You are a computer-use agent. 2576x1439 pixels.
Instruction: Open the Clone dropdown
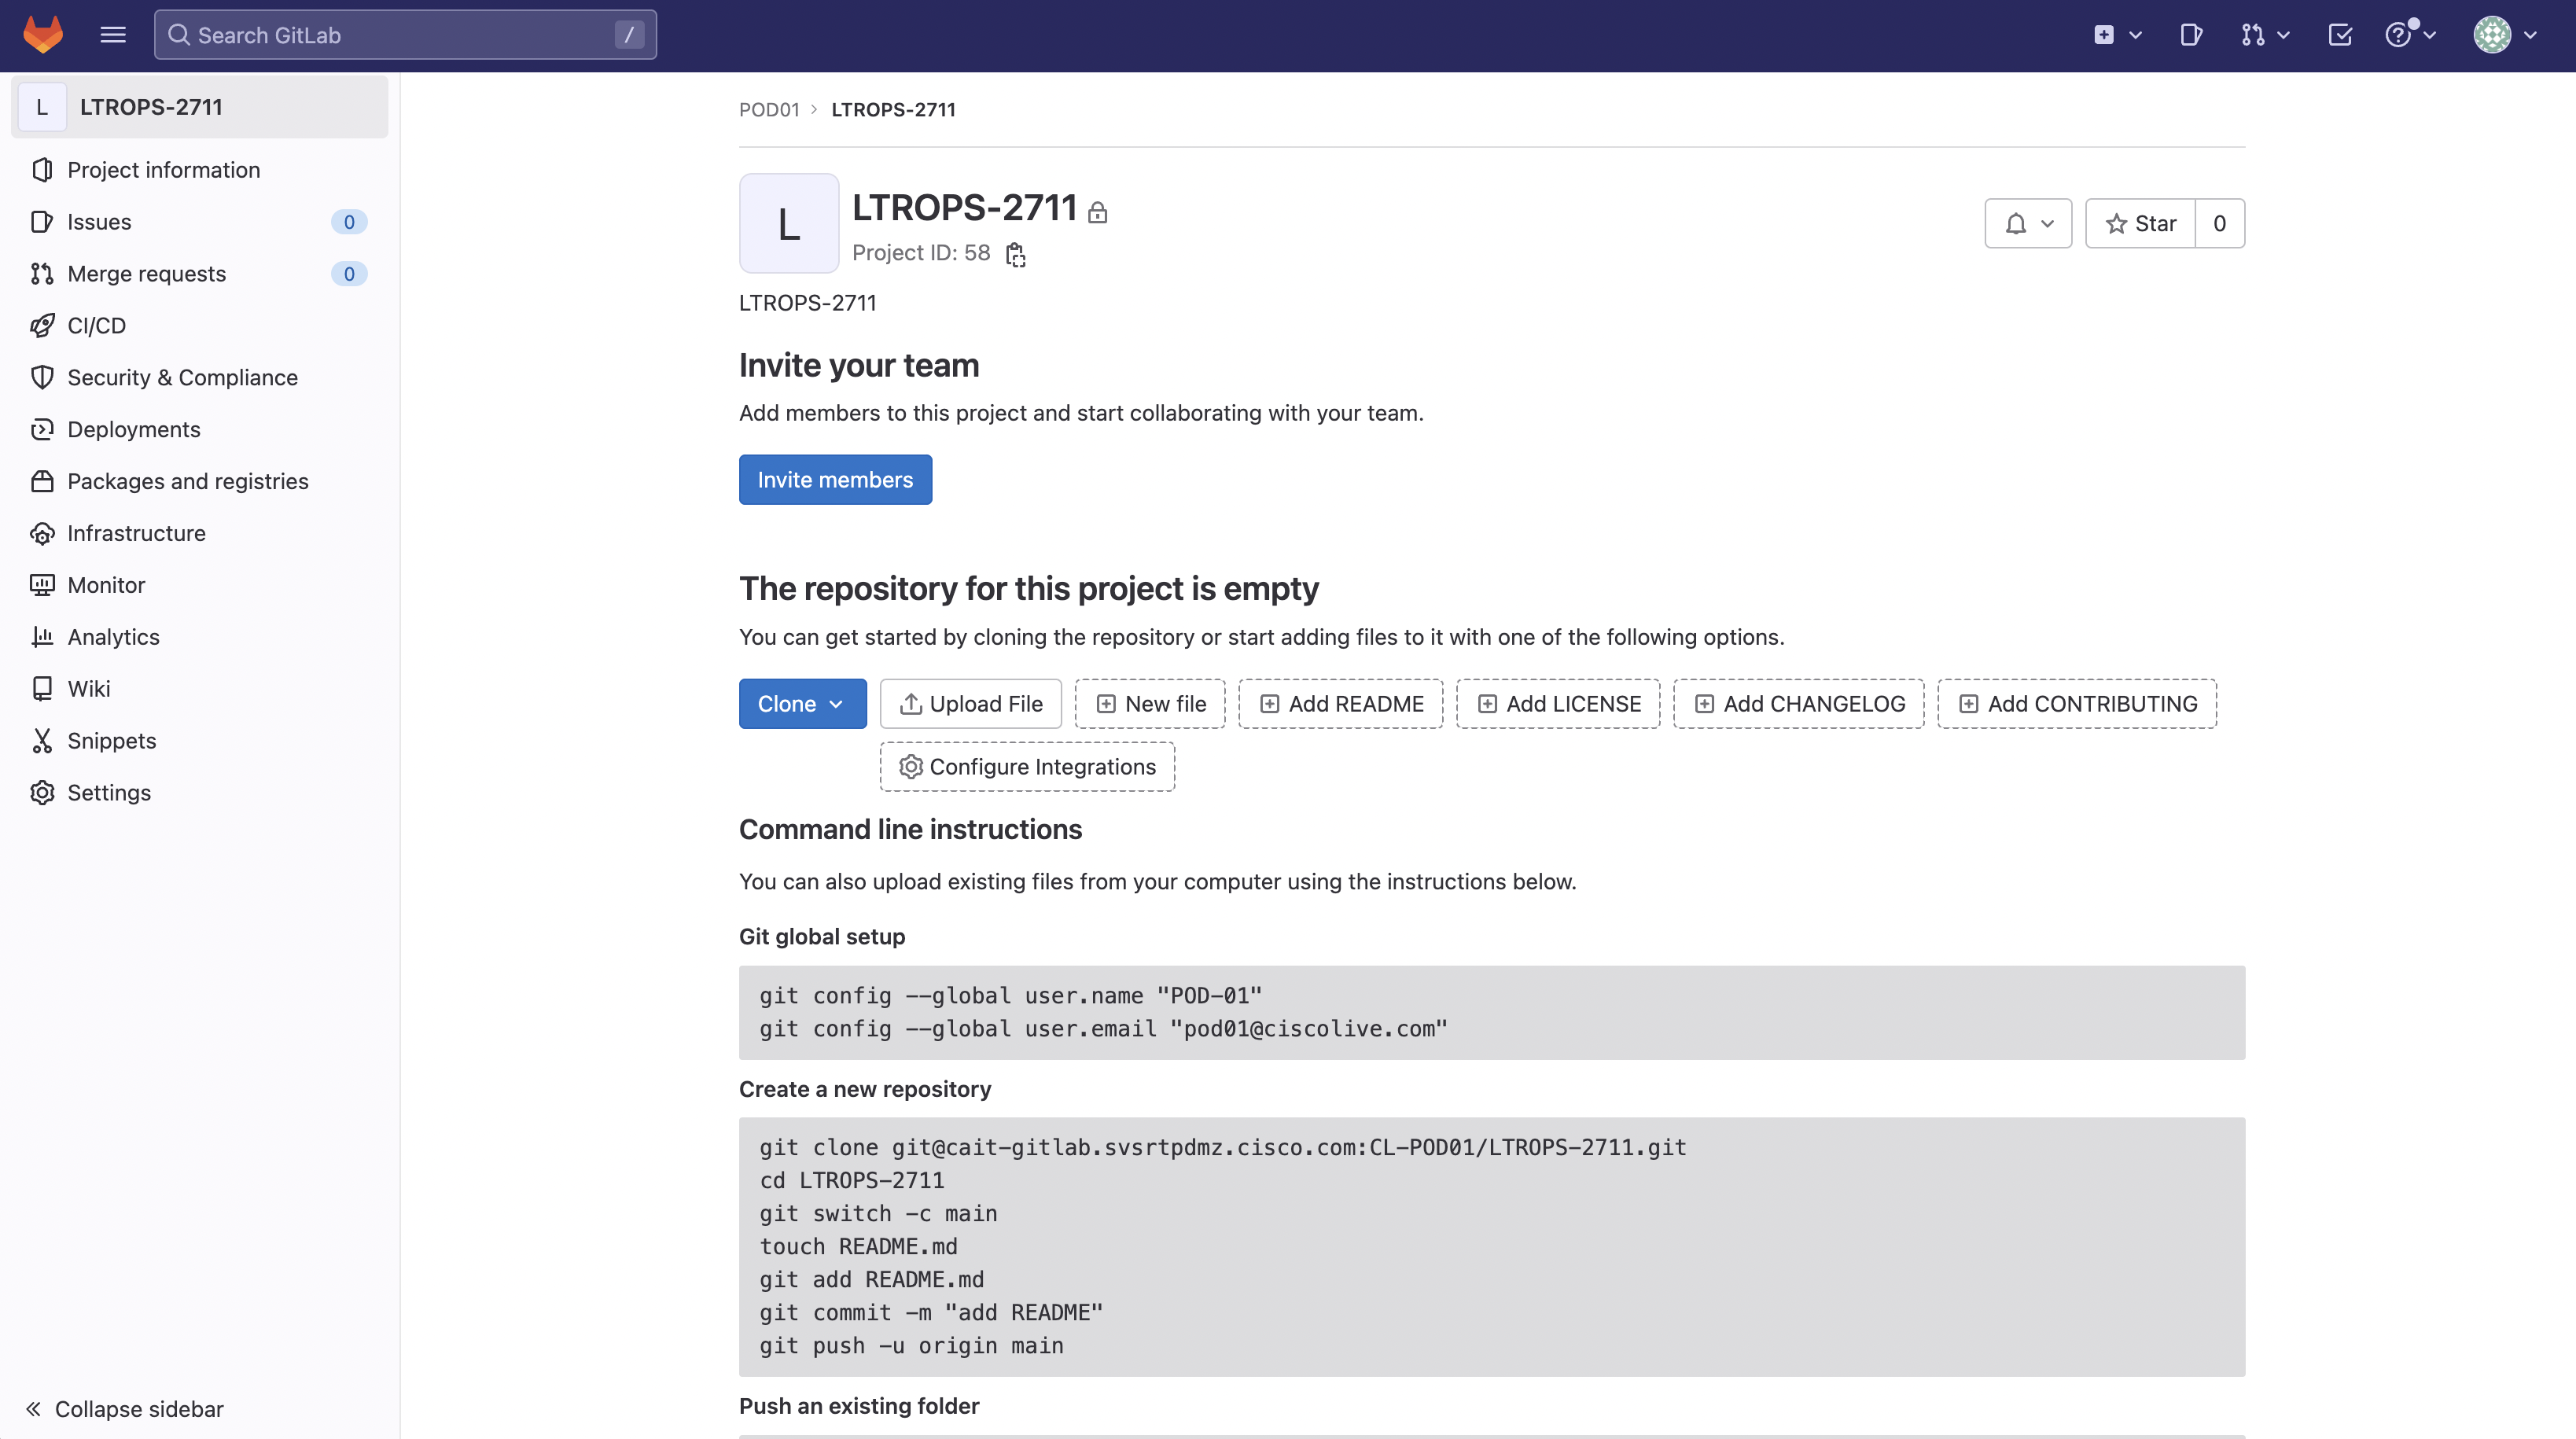coord(802,704)
